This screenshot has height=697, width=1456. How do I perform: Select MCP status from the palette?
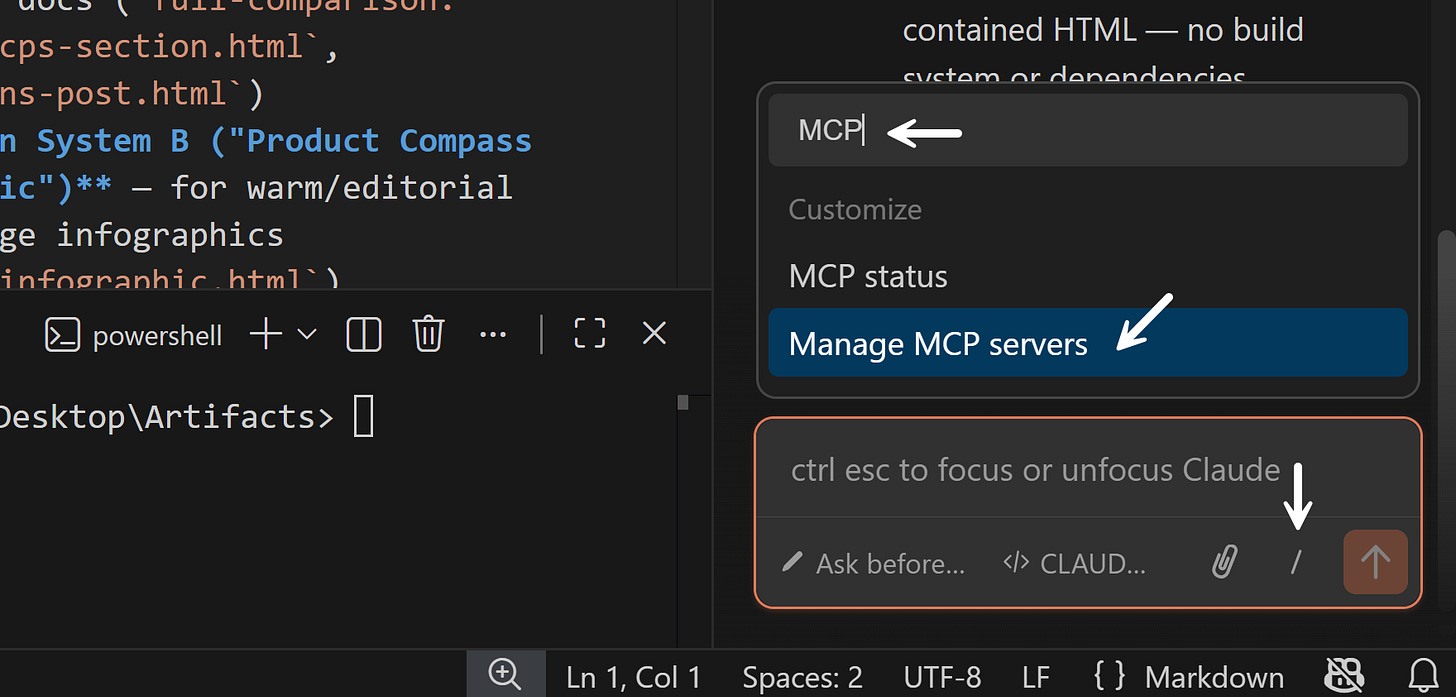coord(867,276)
